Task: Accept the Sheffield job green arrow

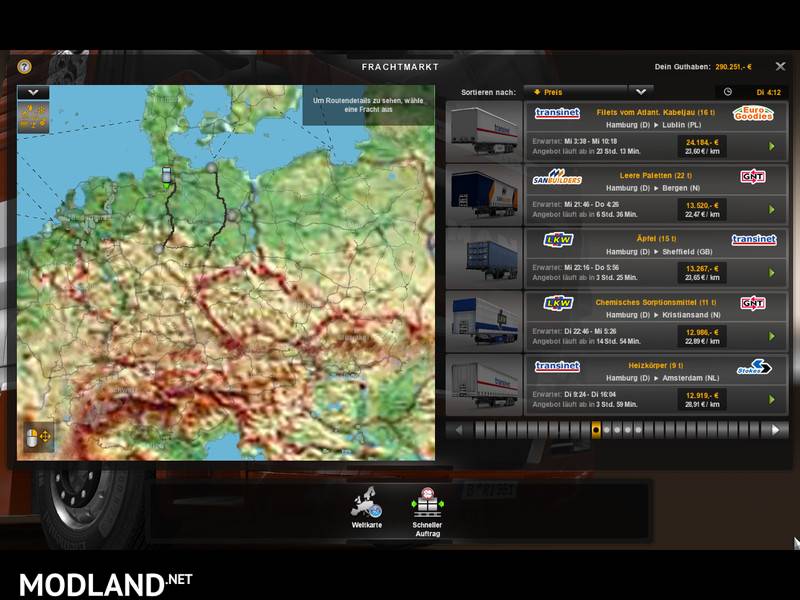Action: (x=771, y=273)
